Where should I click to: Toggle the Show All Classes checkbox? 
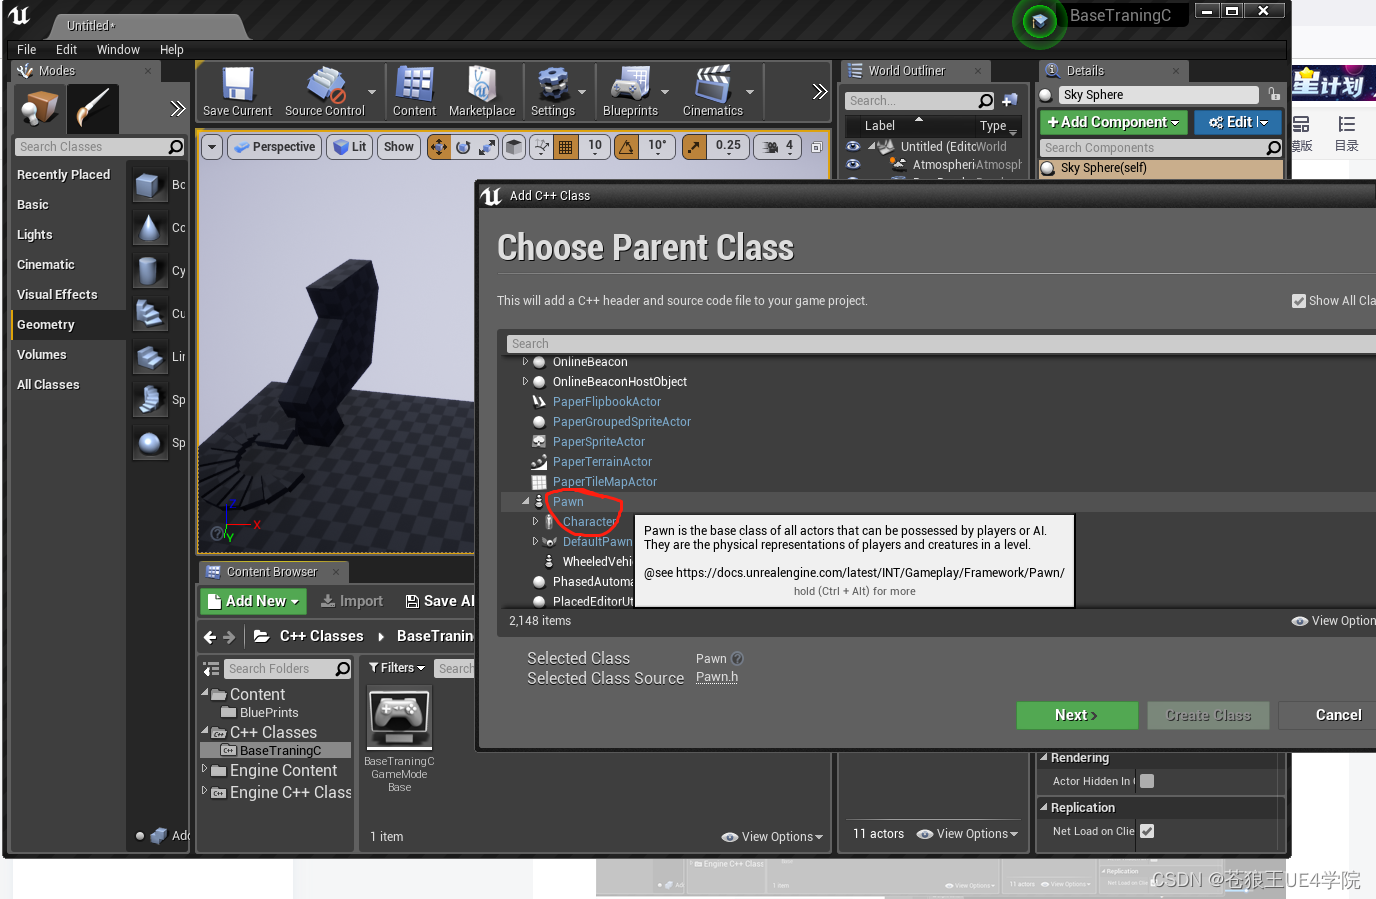click(1299, 301)
